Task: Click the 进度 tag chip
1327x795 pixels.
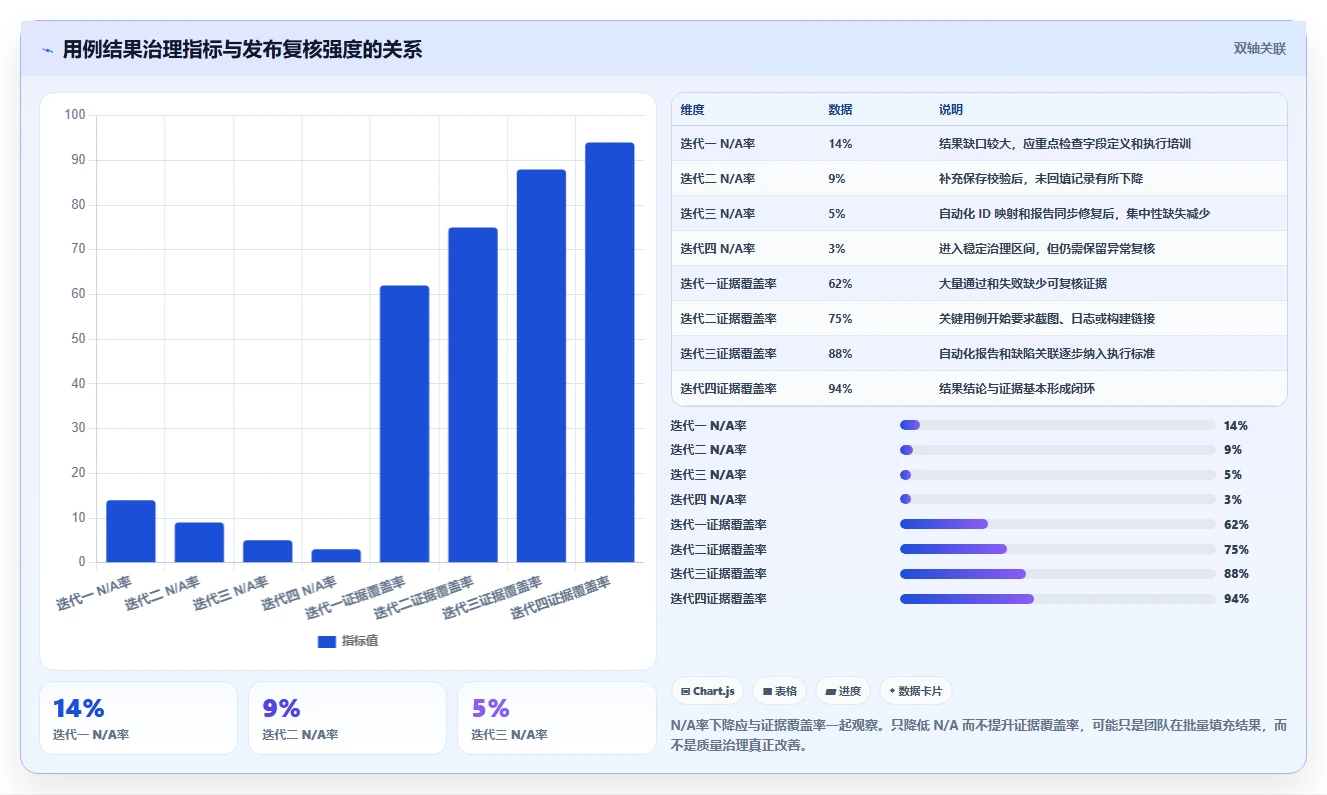Action: 843,691
